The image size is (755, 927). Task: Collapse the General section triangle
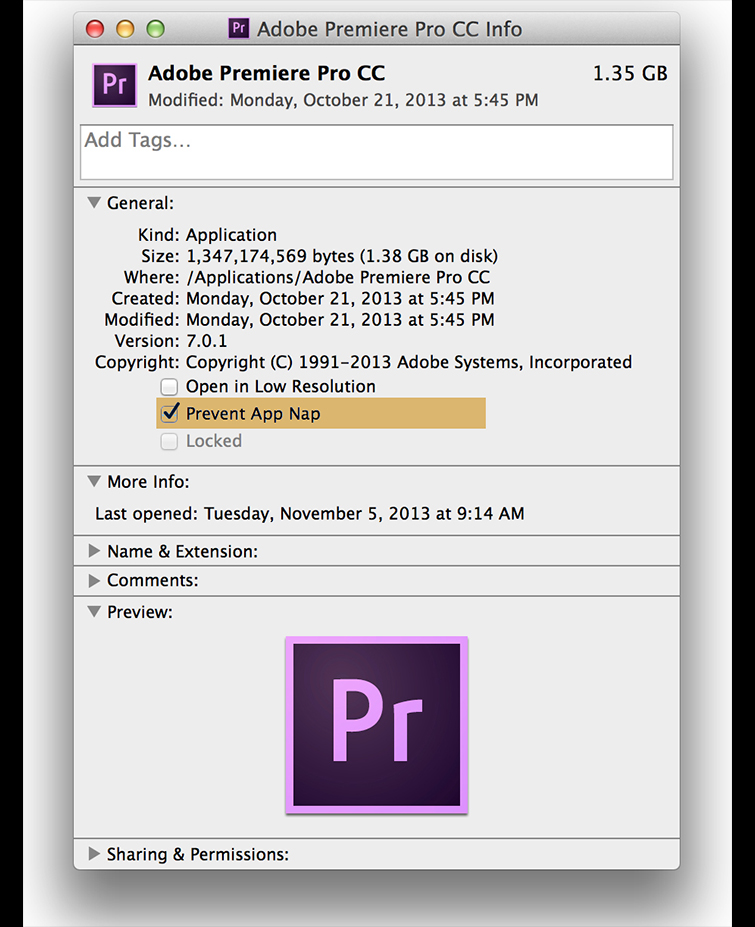tap(94, 203)
